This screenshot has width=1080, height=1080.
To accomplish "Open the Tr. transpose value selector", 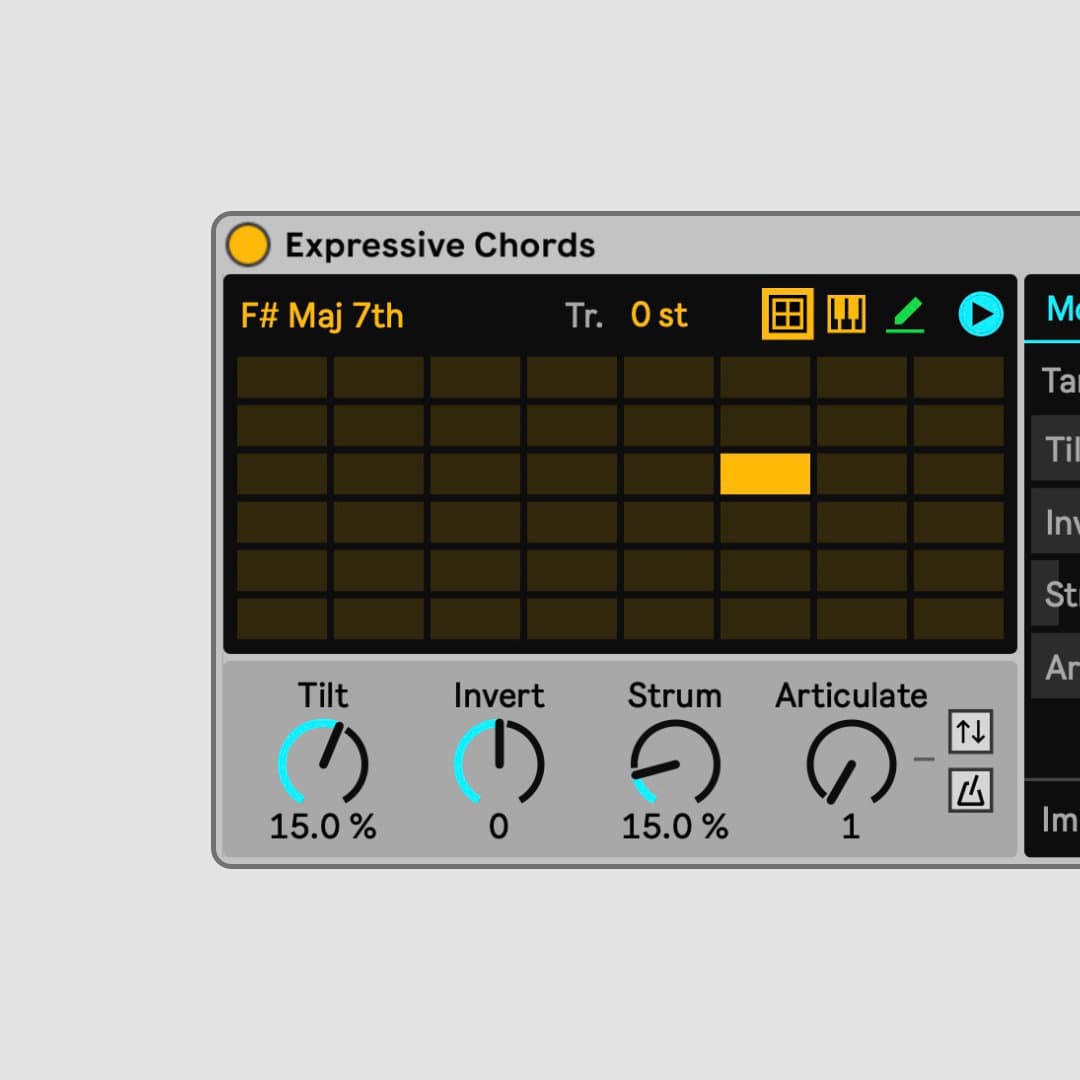I will point(583,315).
